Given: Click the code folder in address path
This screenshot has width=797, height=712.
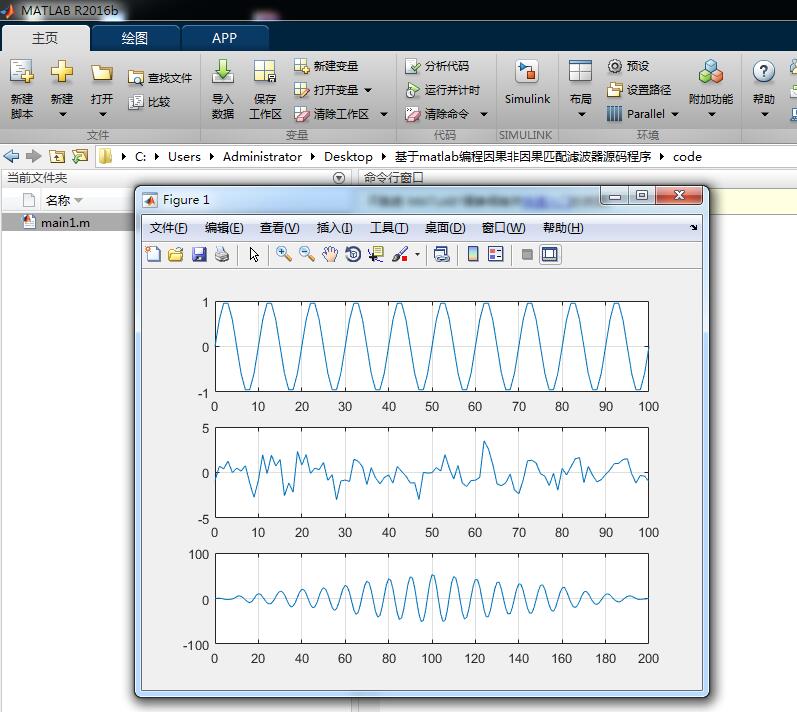Looking at the screenshot, I should click(x=687, y=157).
